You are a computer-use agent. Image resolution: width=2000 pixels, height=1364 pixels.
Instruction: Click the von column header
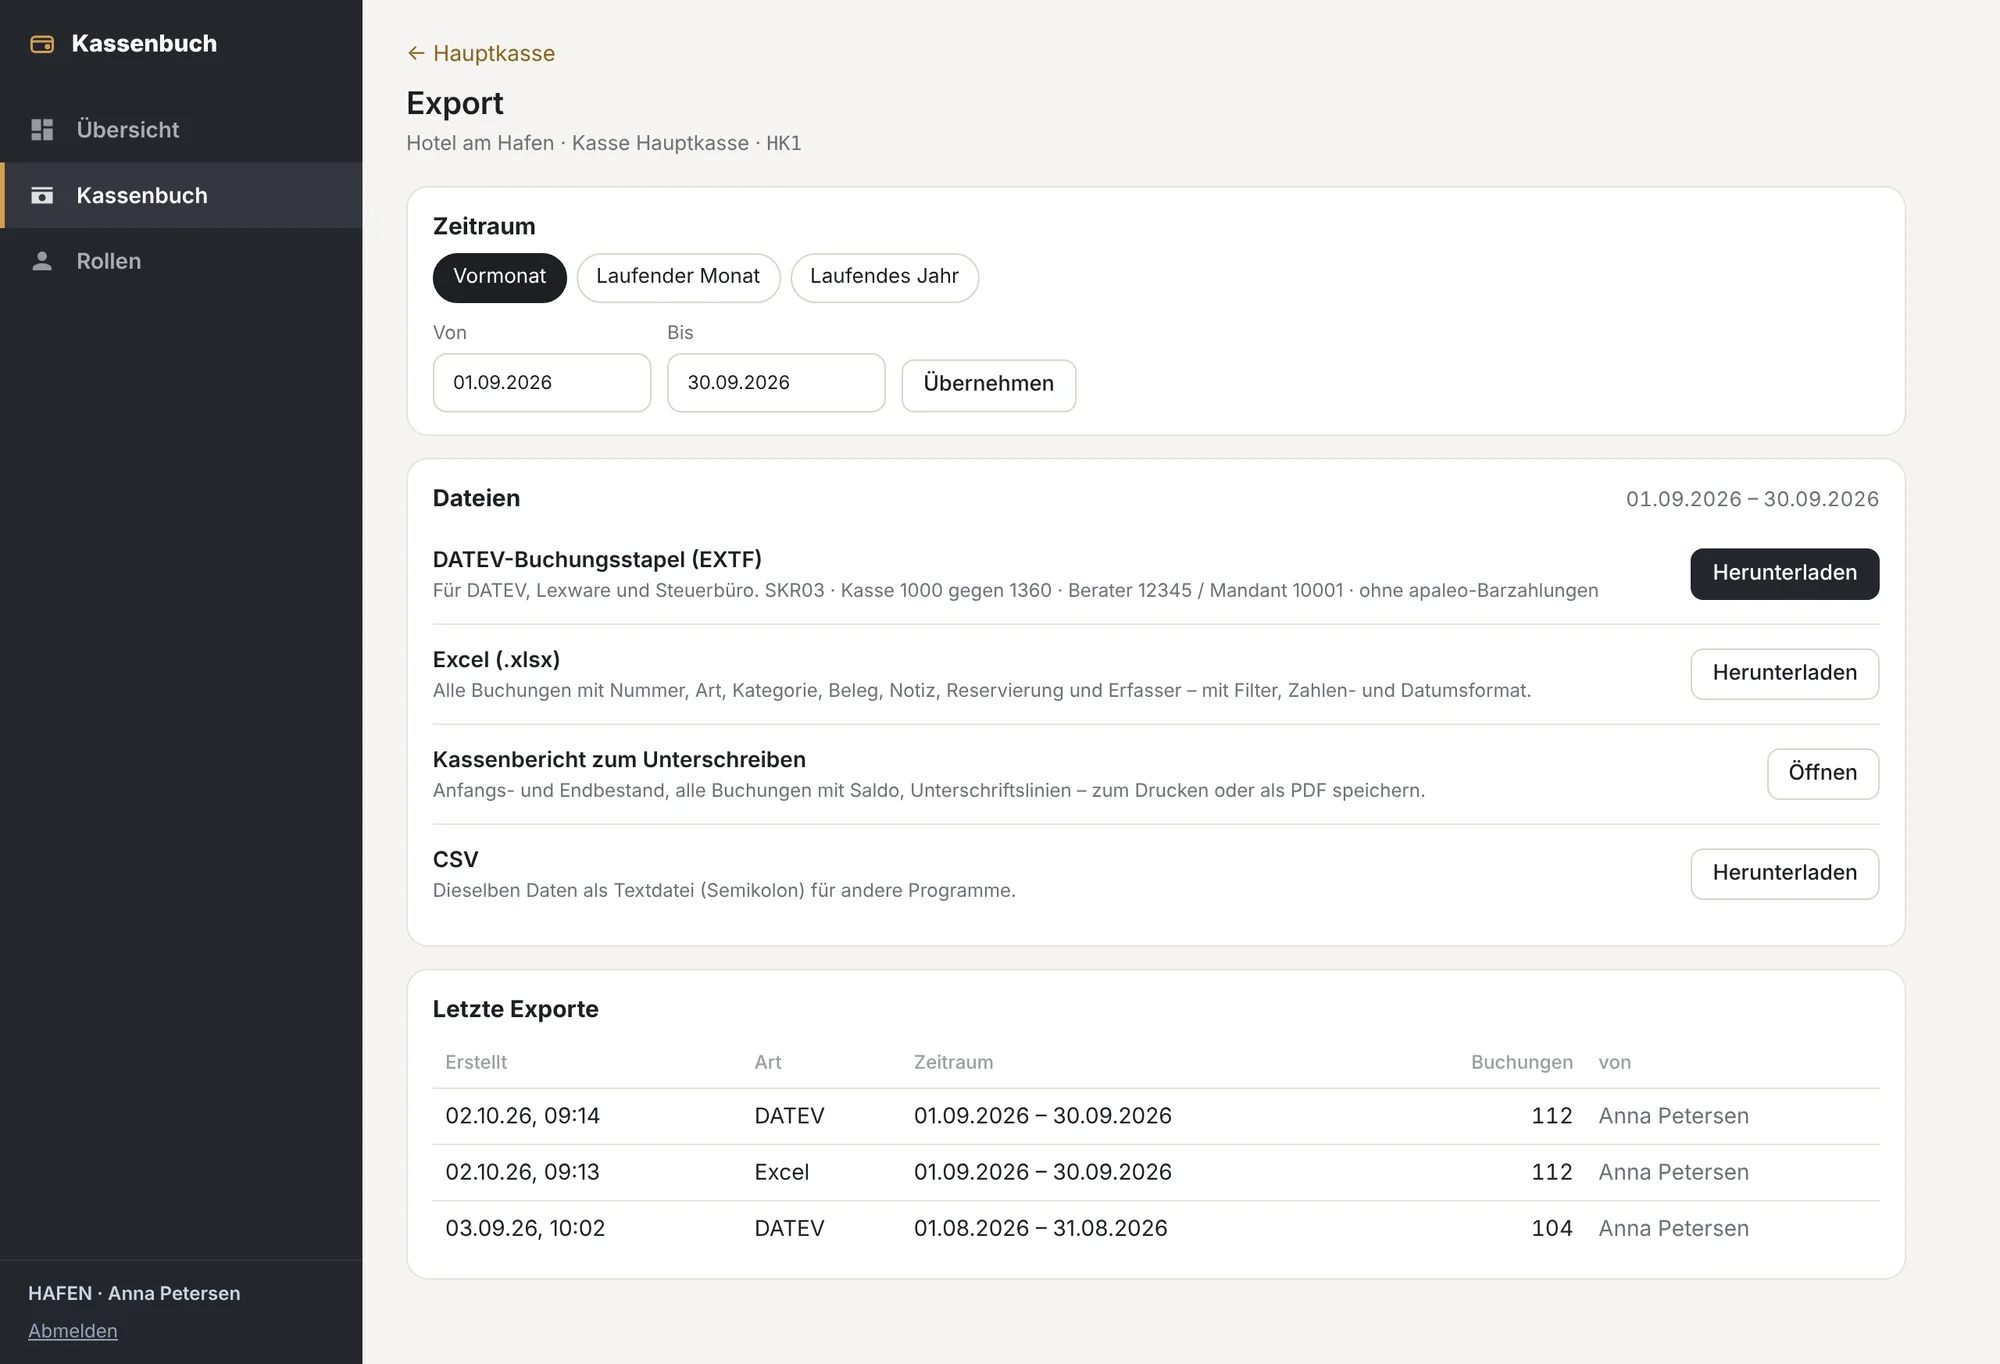[x=1614, y=1062]
